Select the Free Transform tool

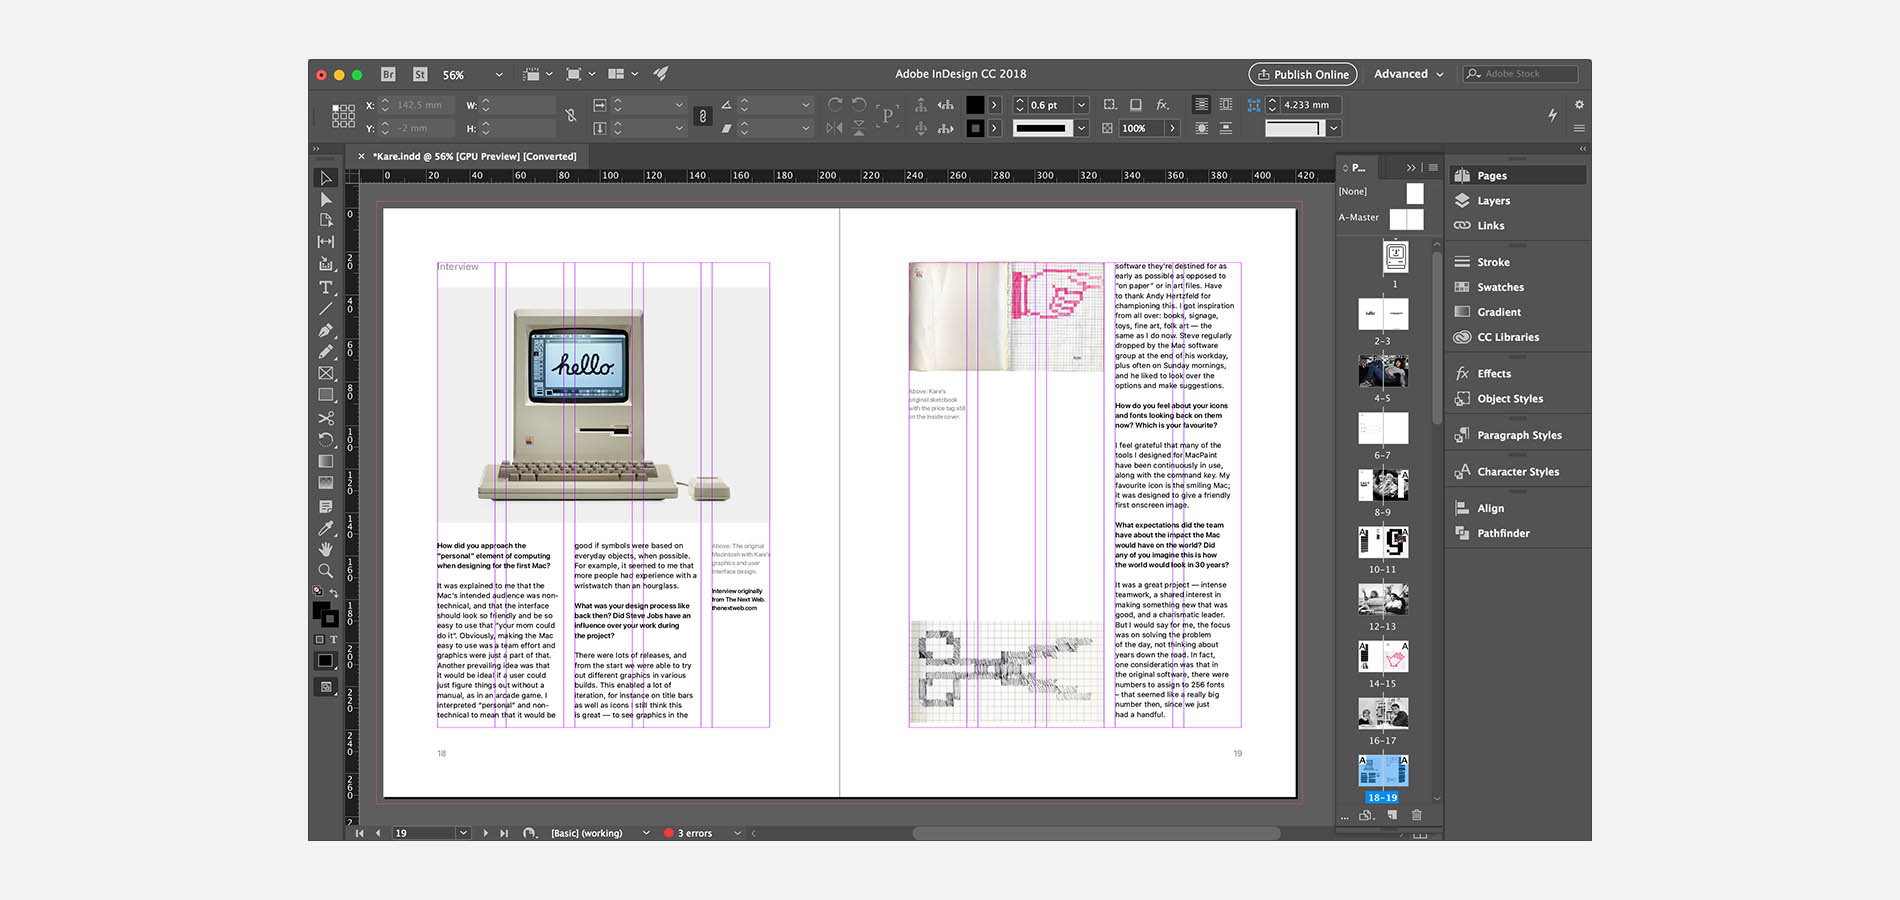tap(326, 439)
